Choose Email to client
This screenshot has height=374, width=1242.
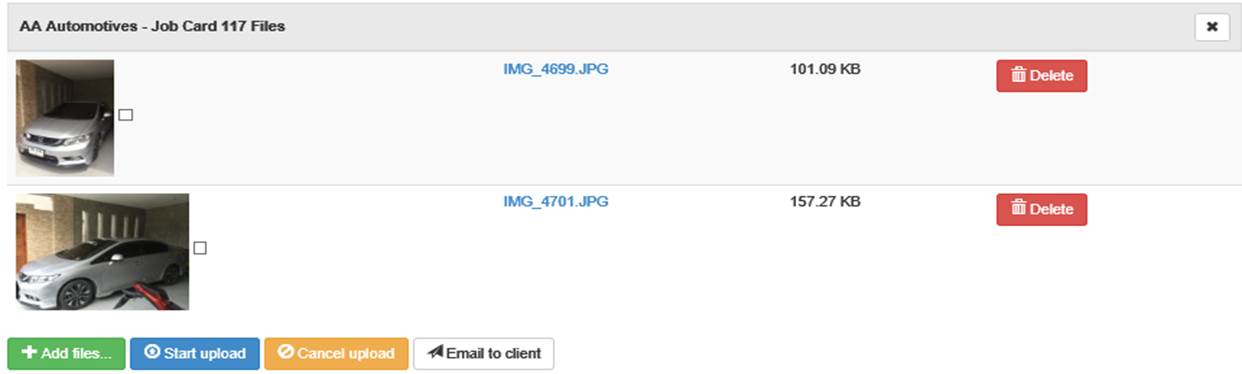tap(484, 353)
